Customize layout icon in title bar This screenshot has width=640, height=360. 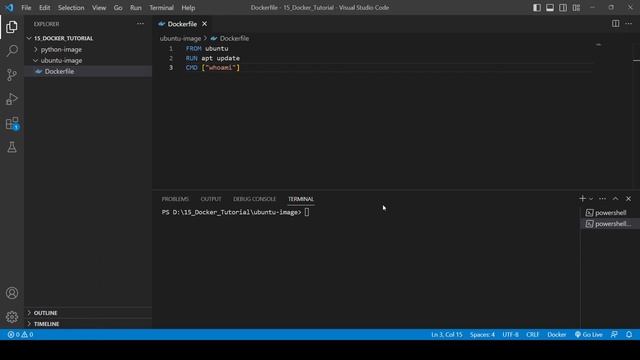576,7
